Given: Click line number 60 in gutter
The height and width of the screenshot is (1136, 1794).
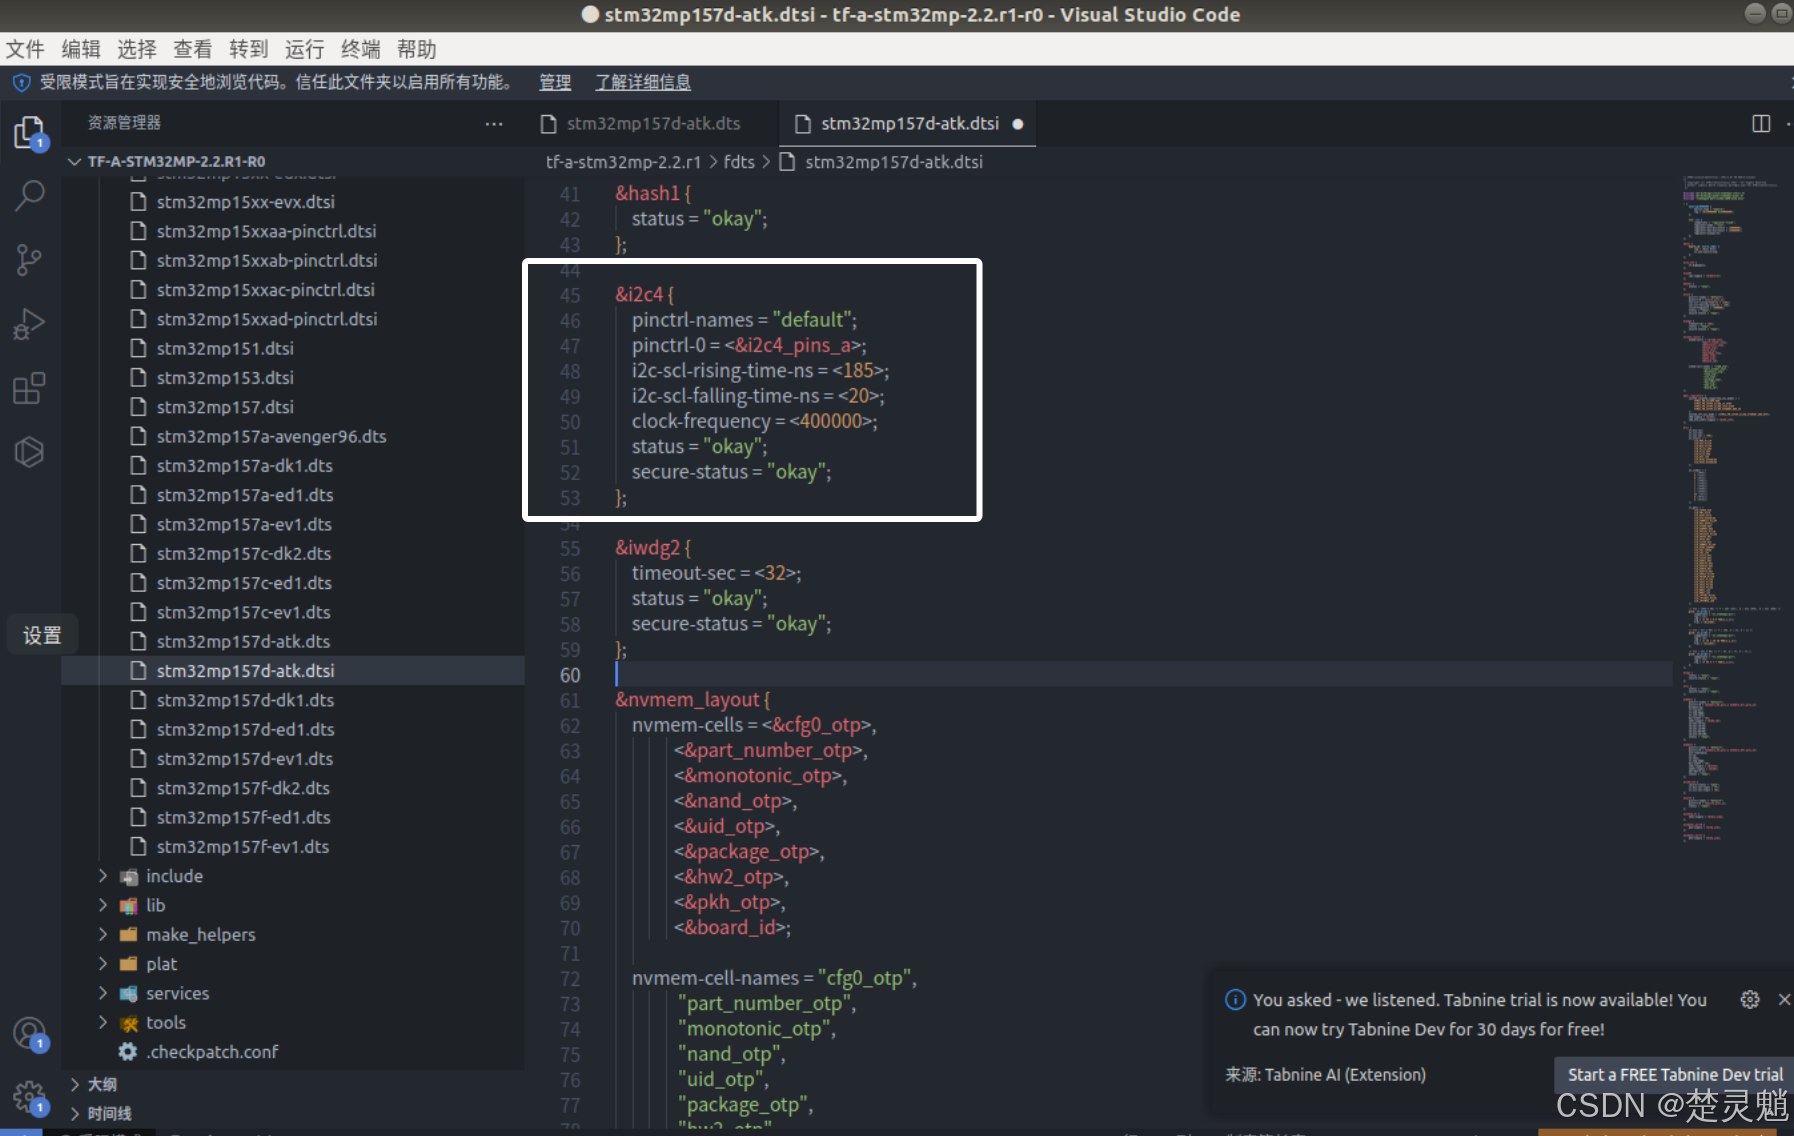Looking at the screenshot, I should click(570, 675).
